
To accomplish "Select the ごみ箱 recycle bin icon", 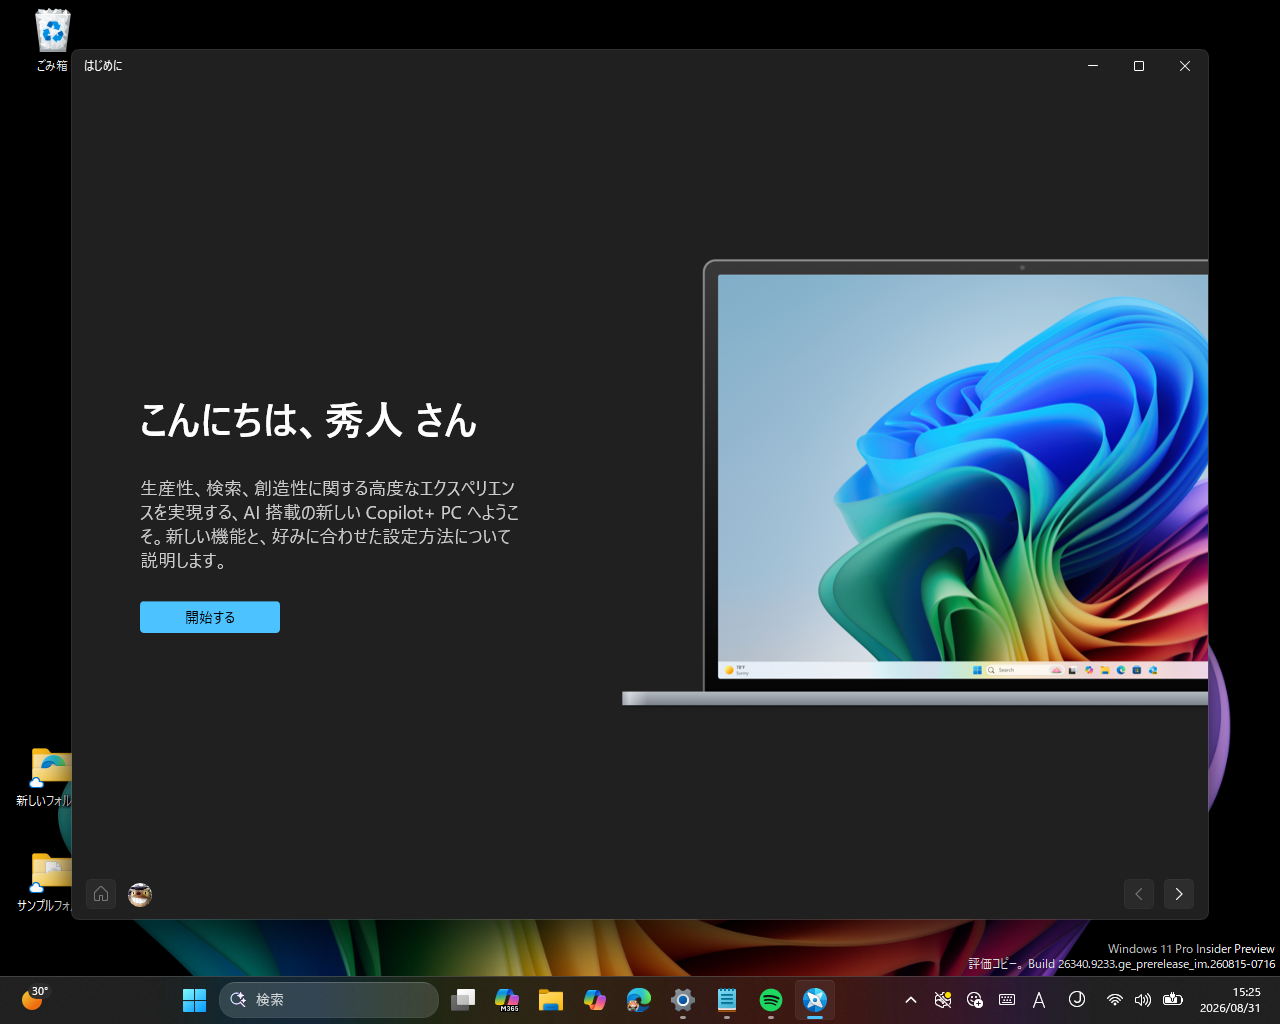I will coord(52,41).
